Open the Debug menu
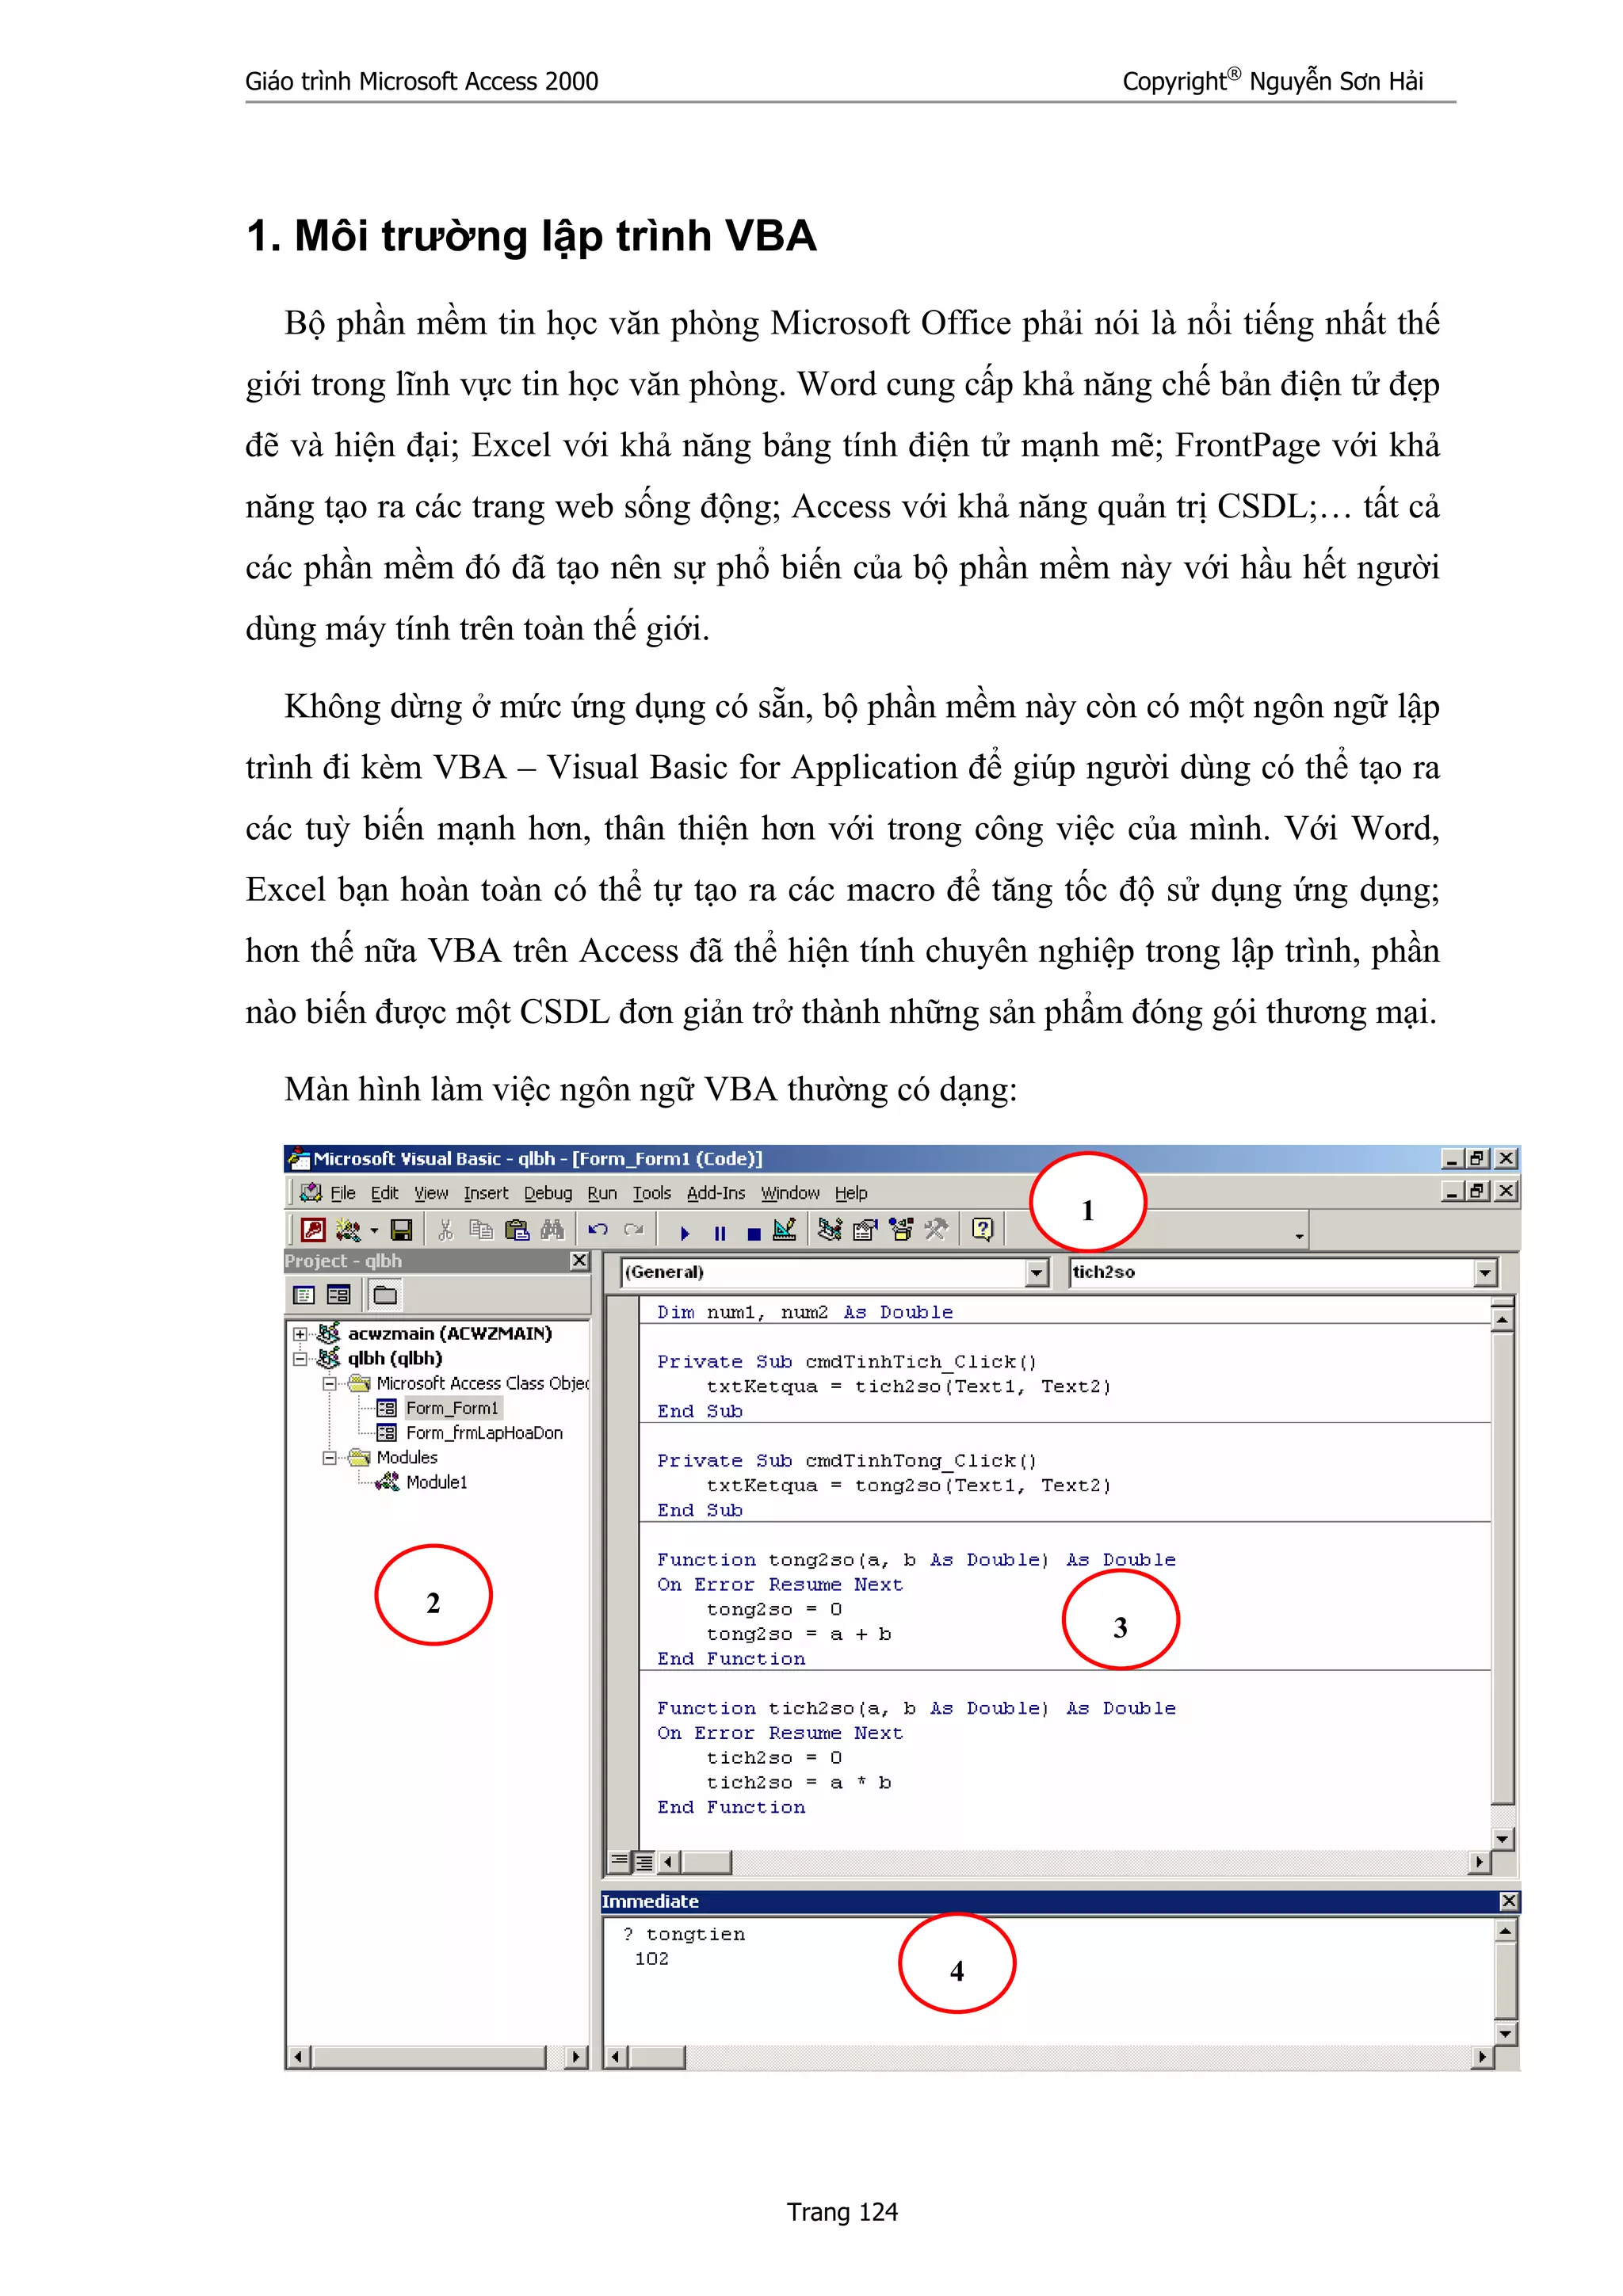 click(x=548, y=1193)
